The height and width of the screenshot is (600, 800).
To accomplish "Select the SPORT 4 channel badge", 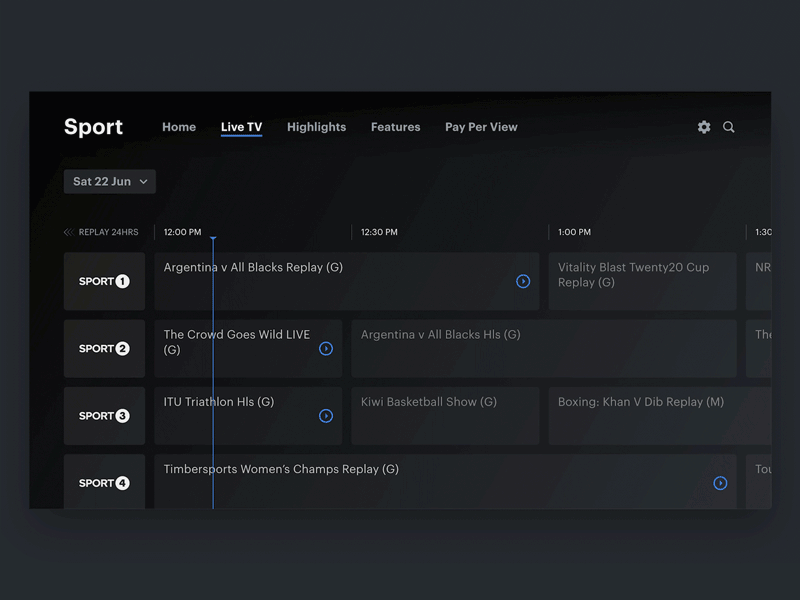I will point(104,482).
